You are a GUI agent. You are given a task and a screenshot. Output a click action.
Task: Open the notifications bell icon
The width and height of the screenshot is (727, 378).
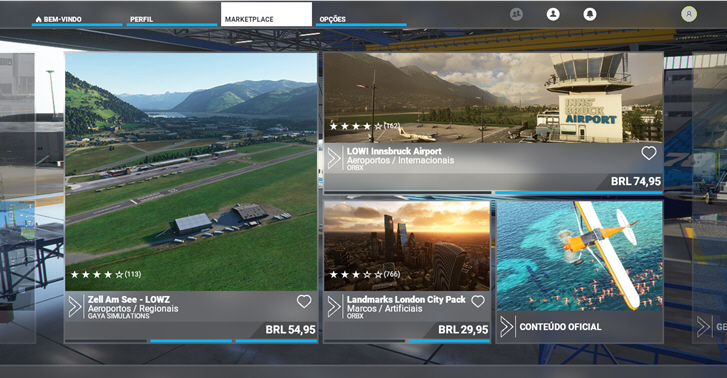(x=590, y=14)
